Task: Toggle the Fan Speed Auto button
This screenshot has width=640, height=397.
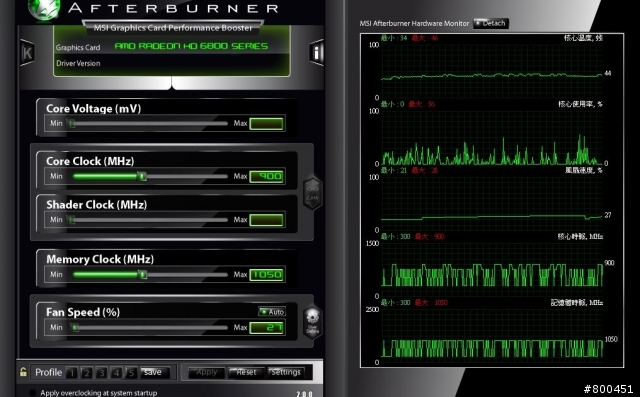Action: (272, 312)
